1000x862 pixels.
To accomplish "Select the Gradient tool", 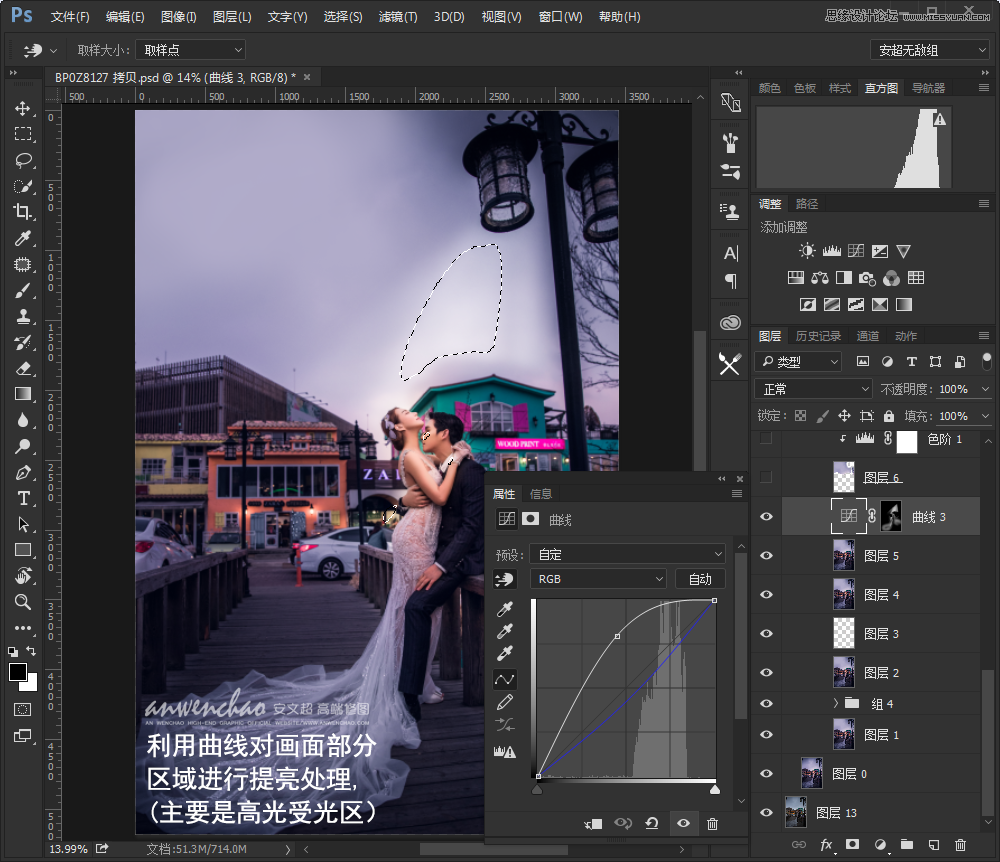I will (23, 395).
